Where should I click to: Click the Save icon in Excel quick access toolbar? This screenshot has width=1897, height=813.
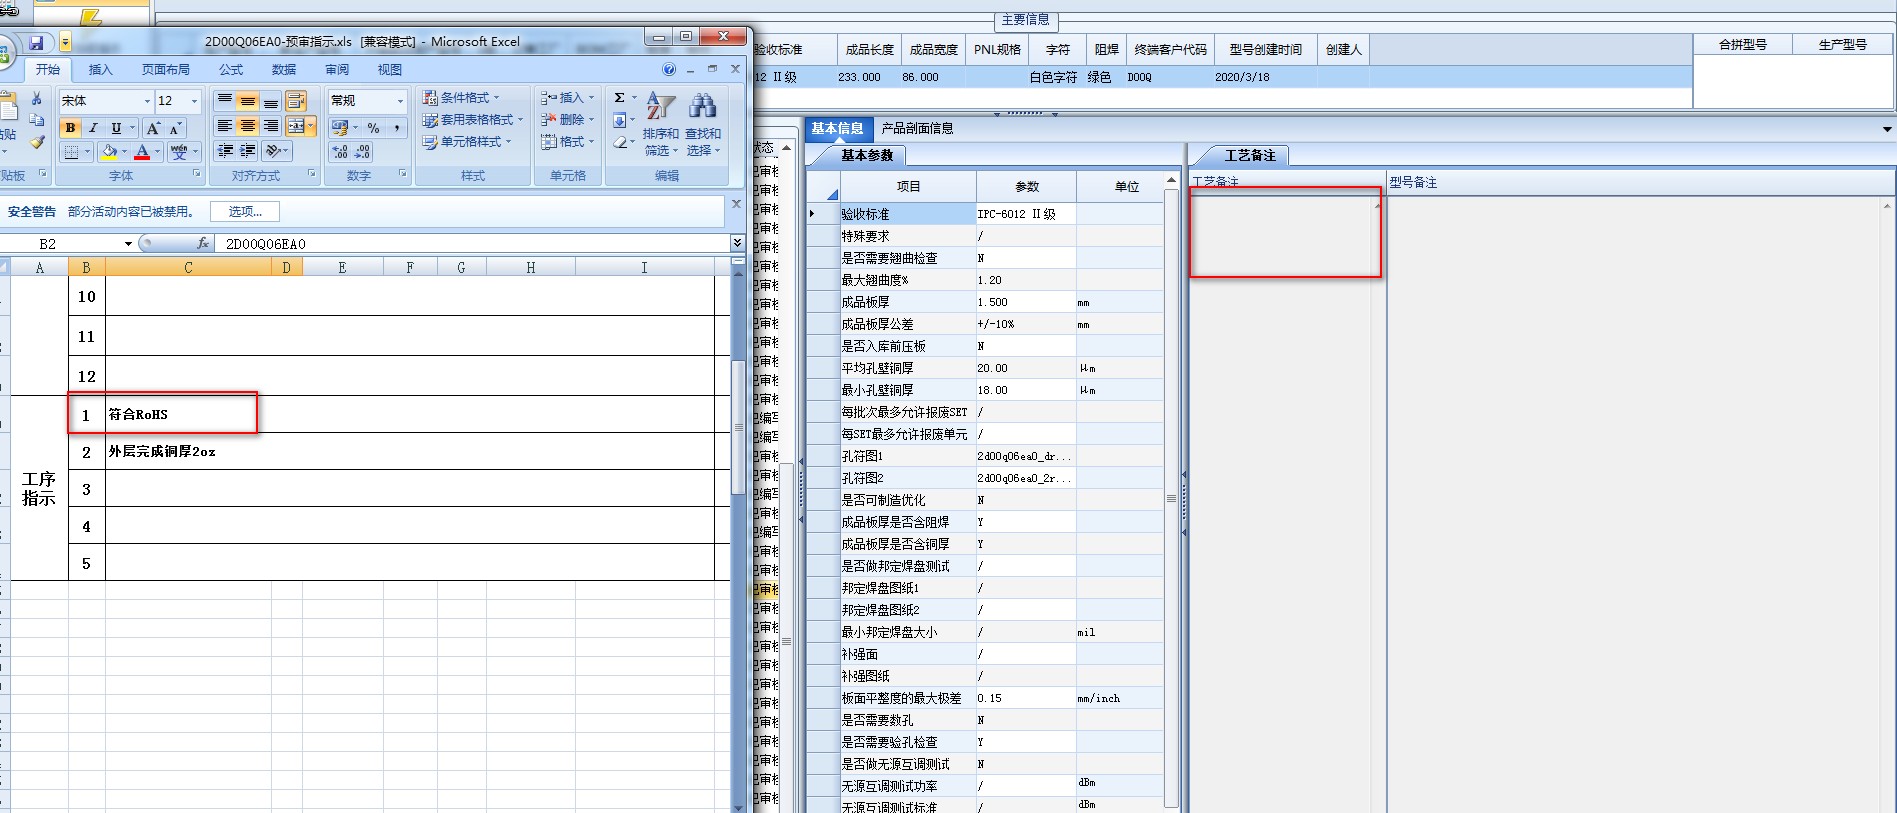click(x=36, y=42)
